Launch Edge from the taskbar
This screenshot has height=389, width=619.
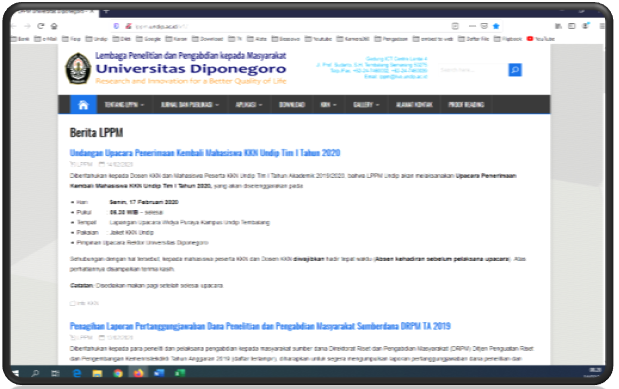(x=77, y=373)
